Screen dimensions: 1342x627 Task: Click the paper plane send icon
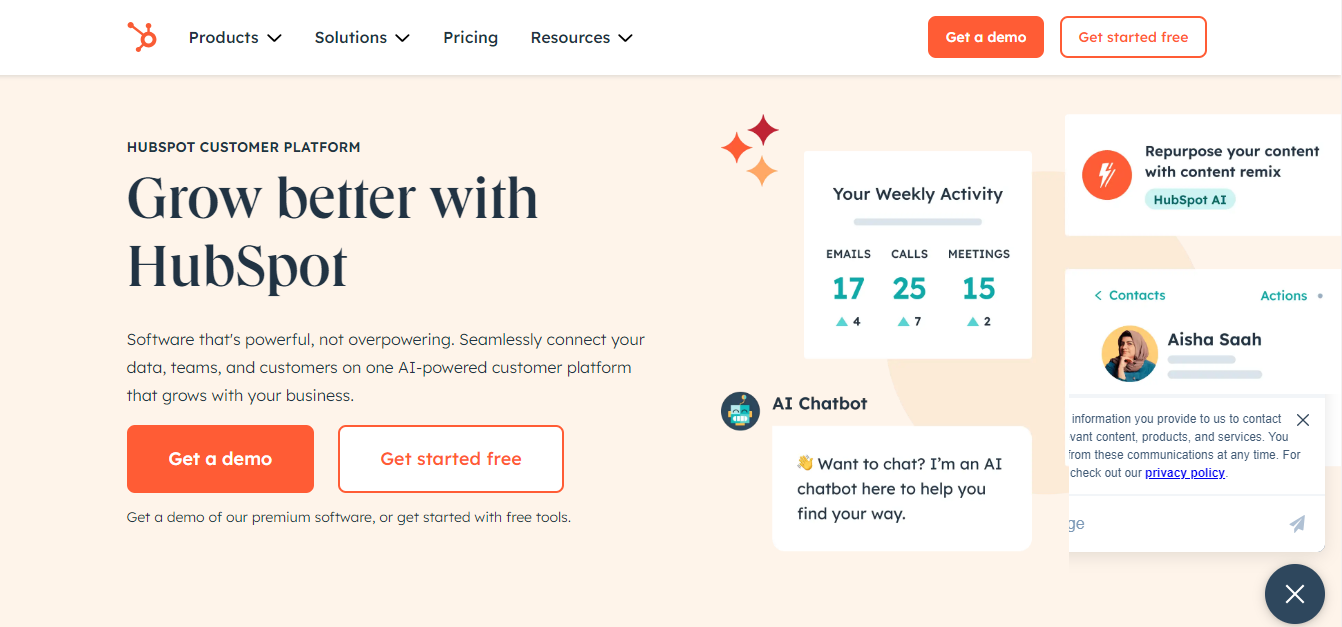click(x=1297, y=523)
